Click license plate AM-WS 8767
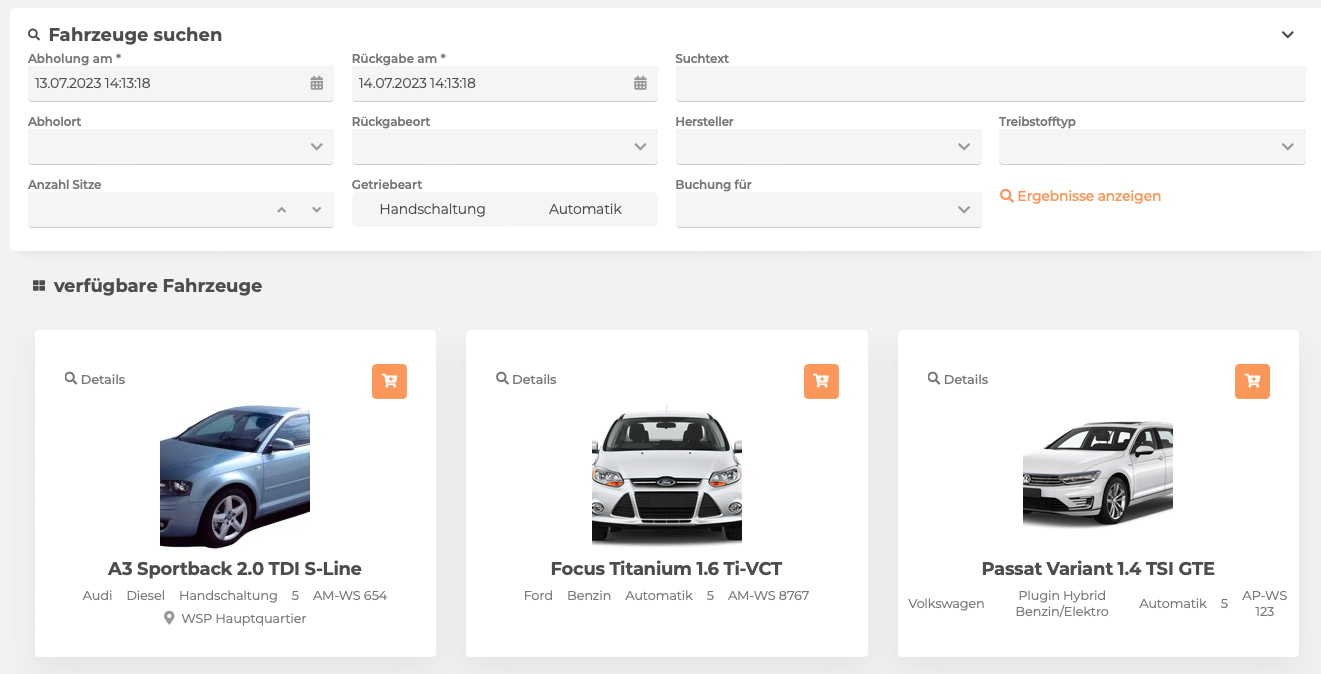 coord(768,596)
